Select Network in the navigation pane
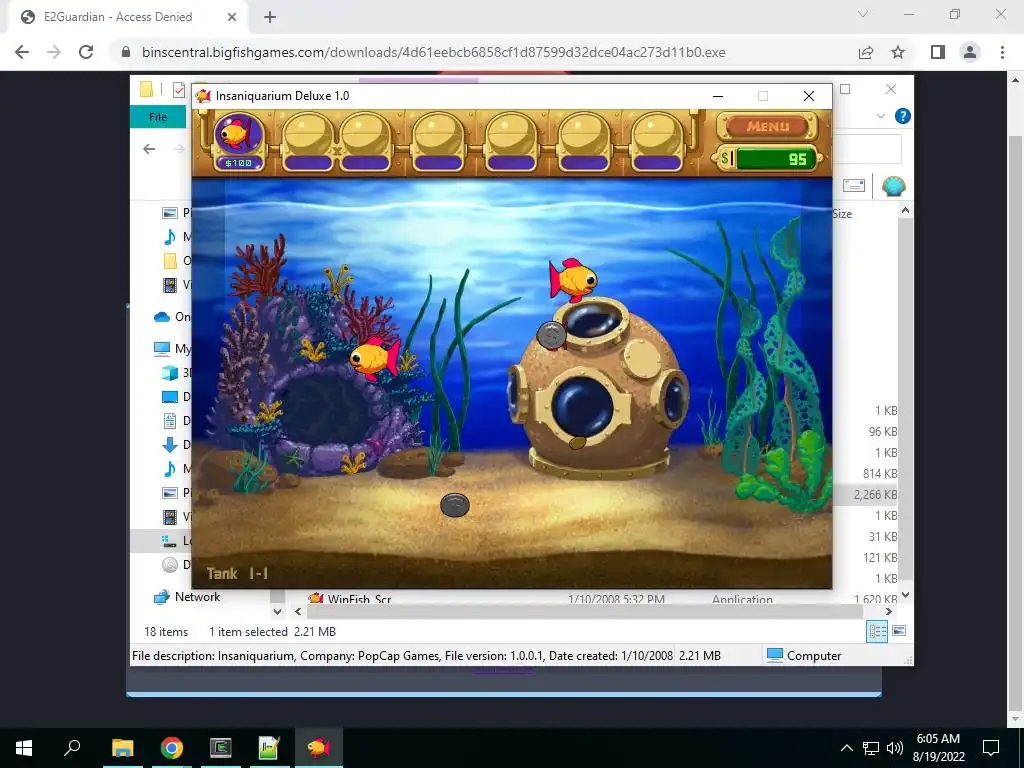This screenshot has height=768, width=1024. coord(187,597)
